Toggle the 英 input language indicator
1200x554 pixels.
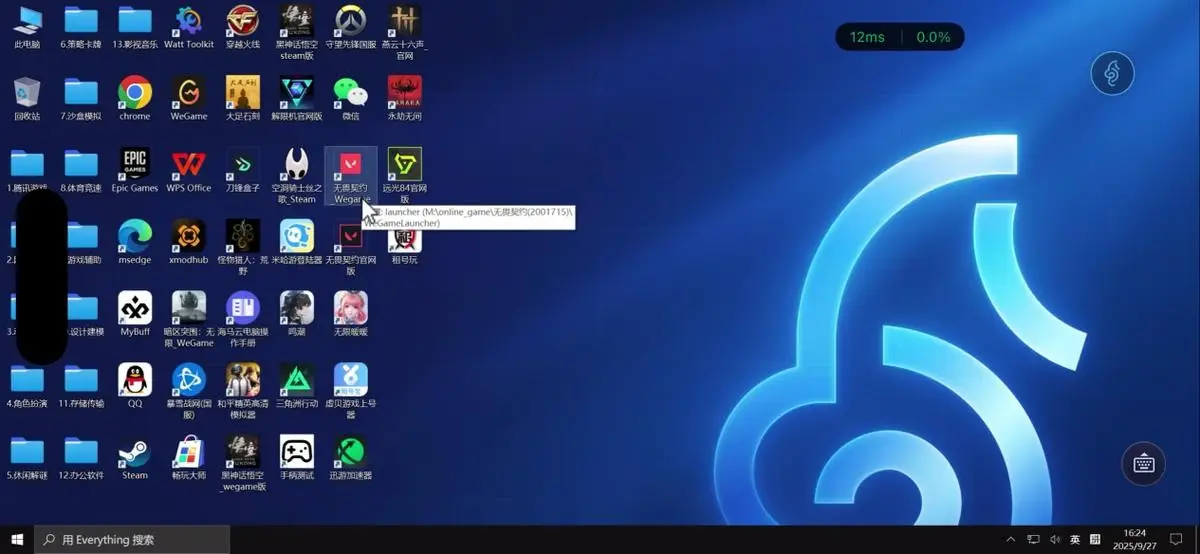(1075, 540)
